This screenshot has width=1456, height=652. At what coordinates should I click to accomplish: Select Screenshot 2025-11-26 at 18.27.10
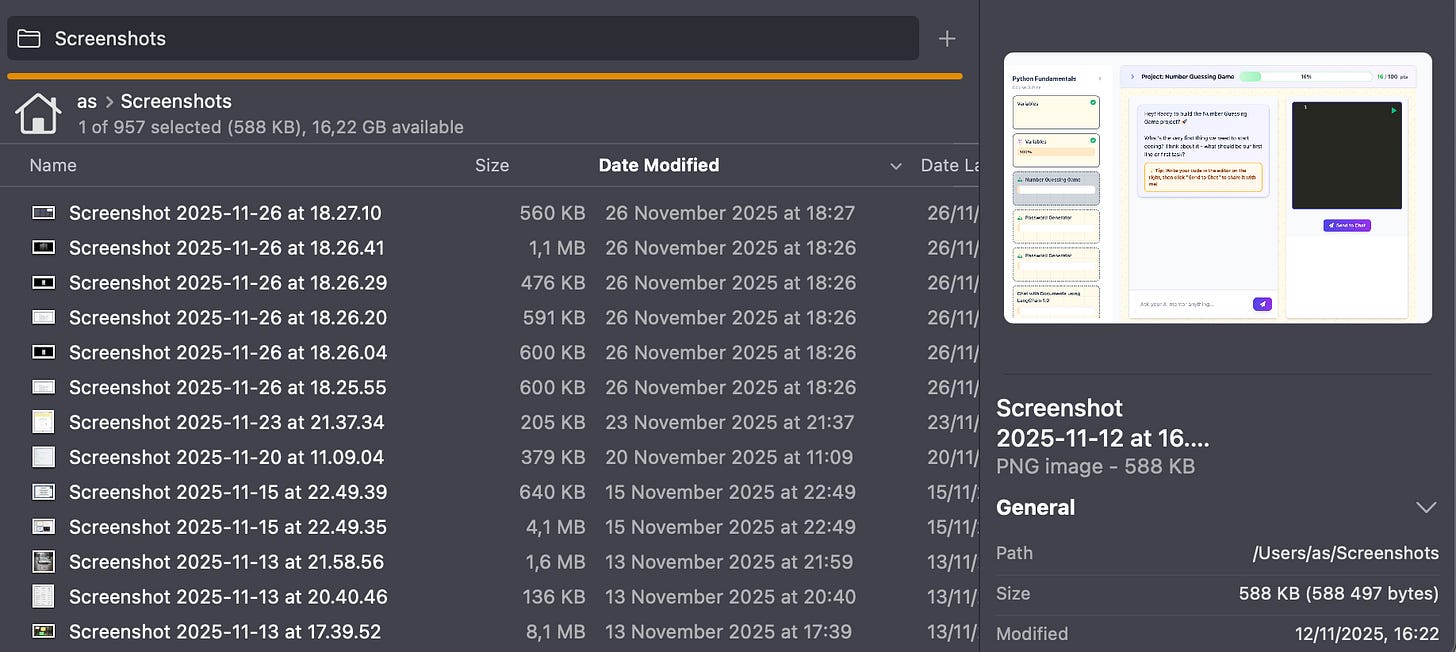pos(225,213)
